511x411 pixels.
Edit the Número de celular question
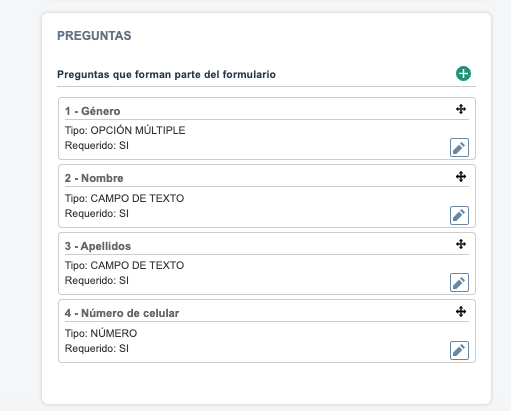coord(459,350)
